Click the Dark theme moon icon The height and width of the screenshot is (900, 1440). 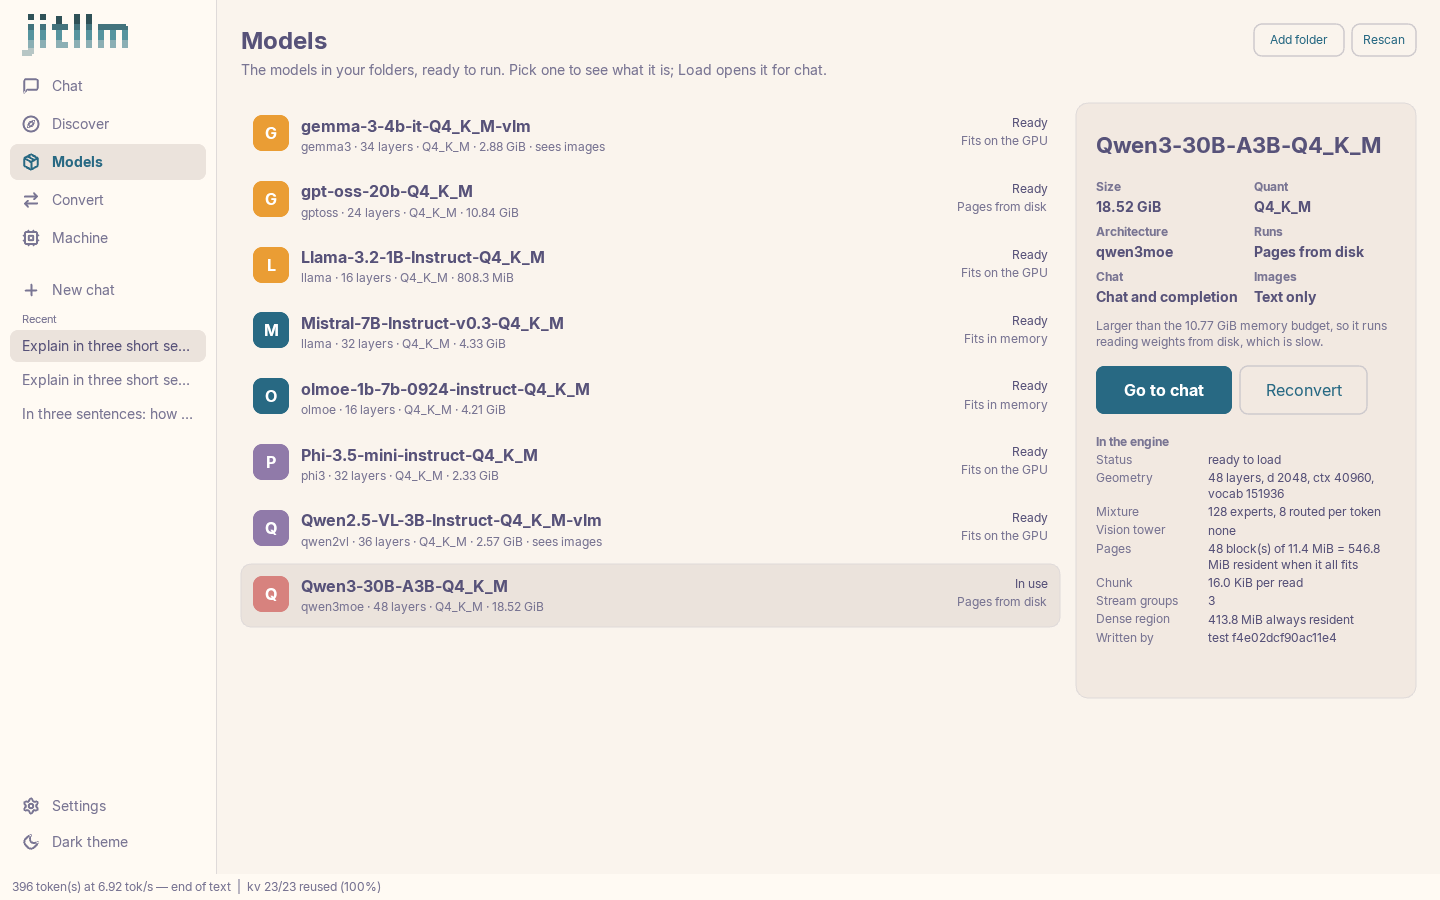click(31, 842)
